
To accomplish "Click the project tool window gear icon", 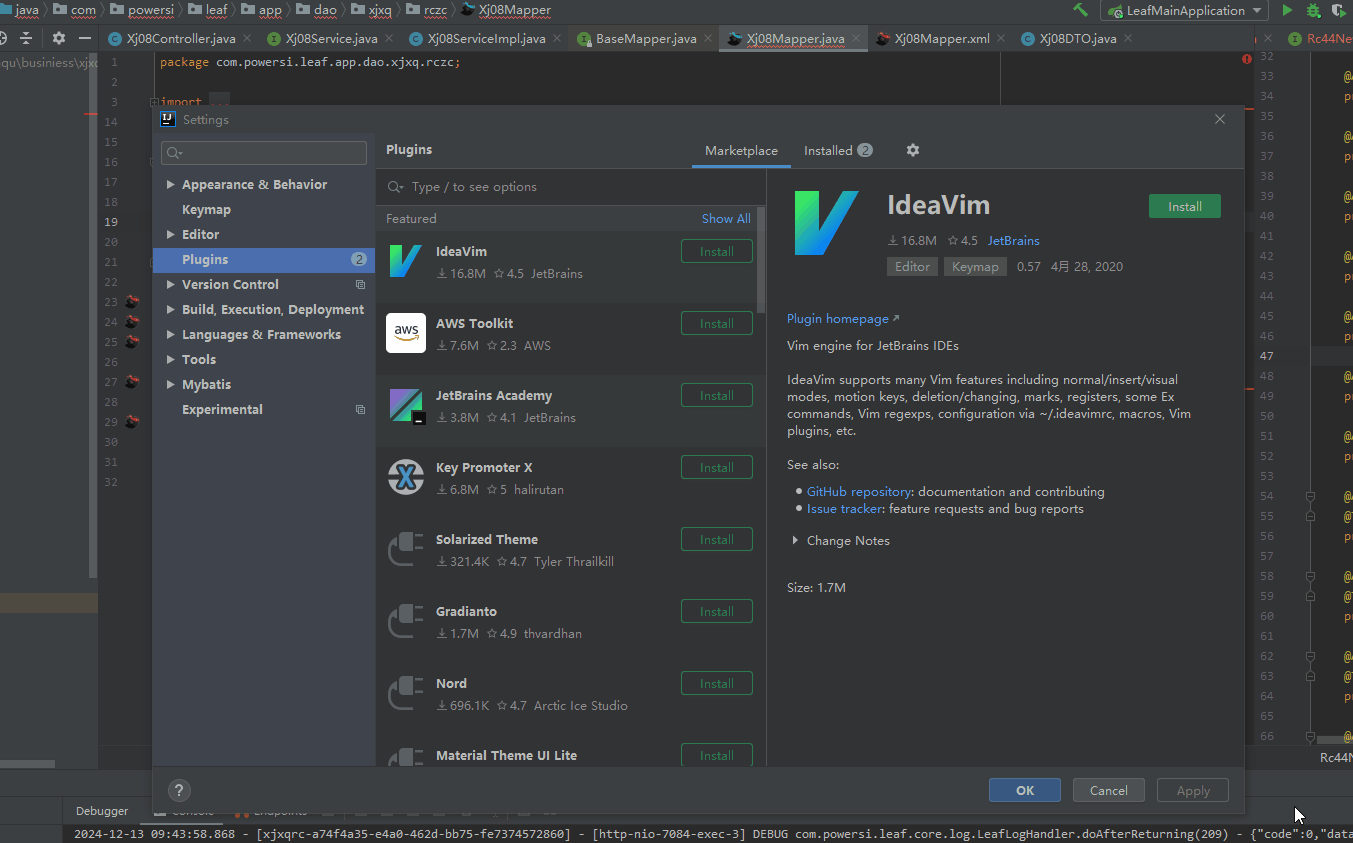I will pyautogui.click(x=59, y=38).
